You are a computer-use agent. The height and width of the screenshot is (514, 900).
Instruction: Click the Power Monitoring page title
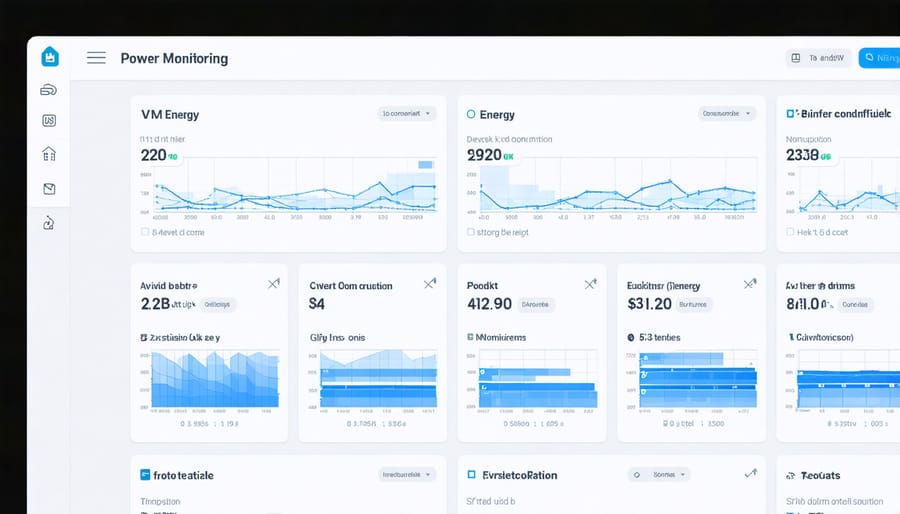pyautogui.click(x=174, y=59)
